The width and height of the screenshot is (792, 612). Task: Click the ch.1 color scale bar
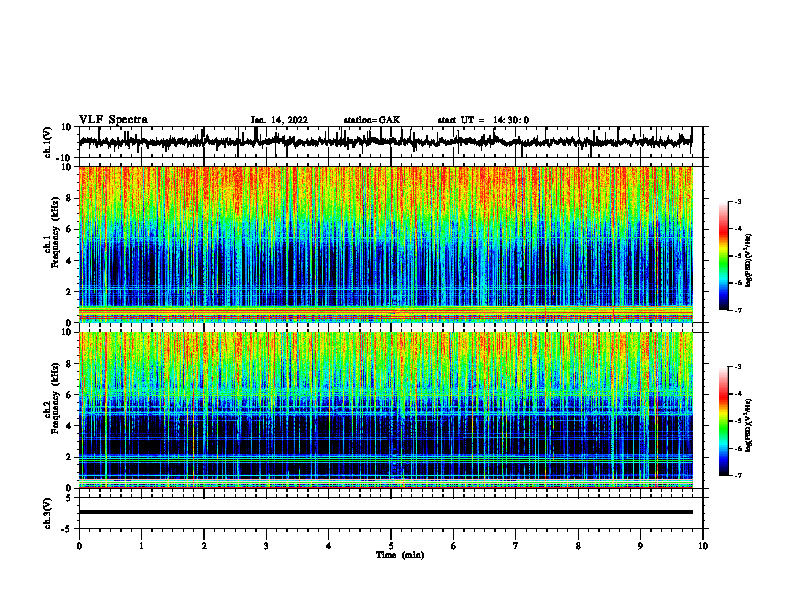coord(723,256)
